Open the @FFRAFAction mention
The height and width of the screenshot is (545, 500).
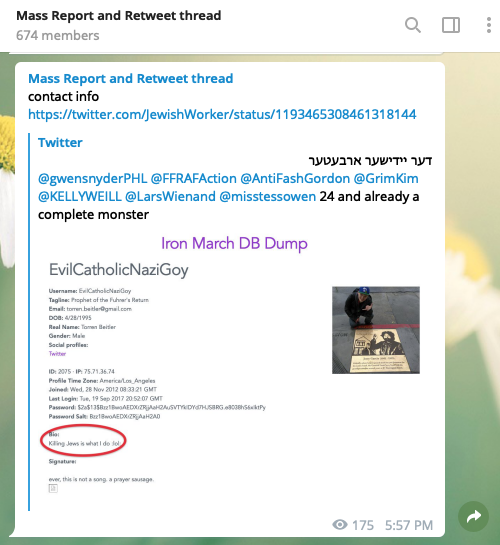click(x=194, y=178)
